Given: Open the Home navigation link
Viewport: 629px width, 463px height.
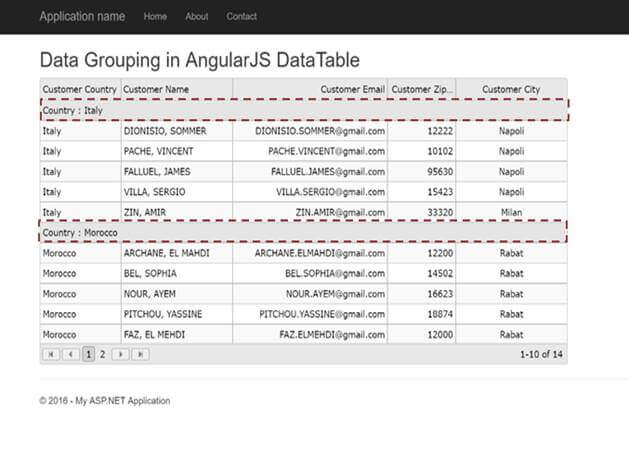Looking at the screenshot, I should (155, 16).
